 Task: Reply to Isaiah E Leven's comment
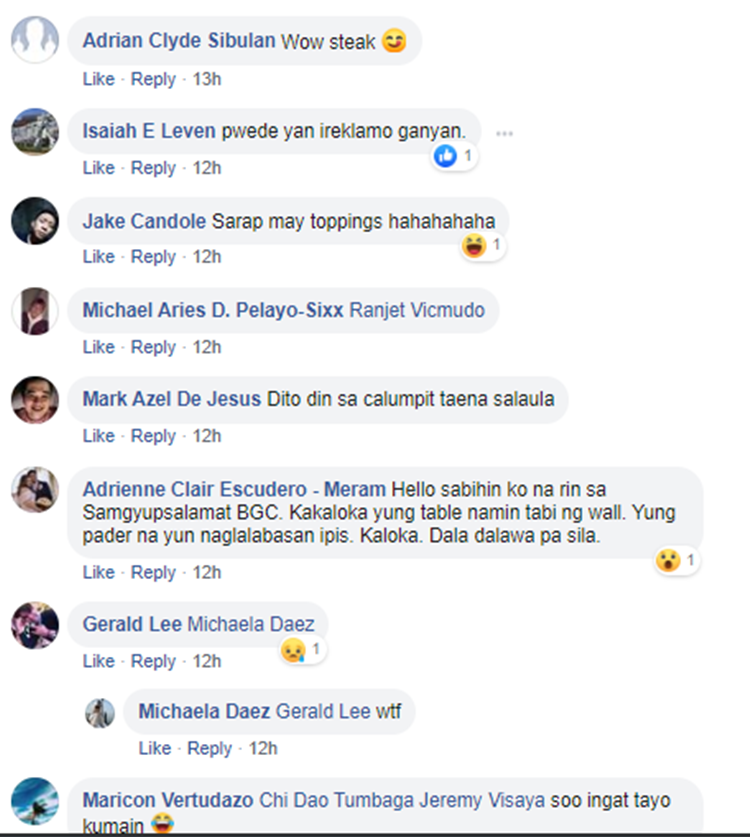[x=153, y=168]
